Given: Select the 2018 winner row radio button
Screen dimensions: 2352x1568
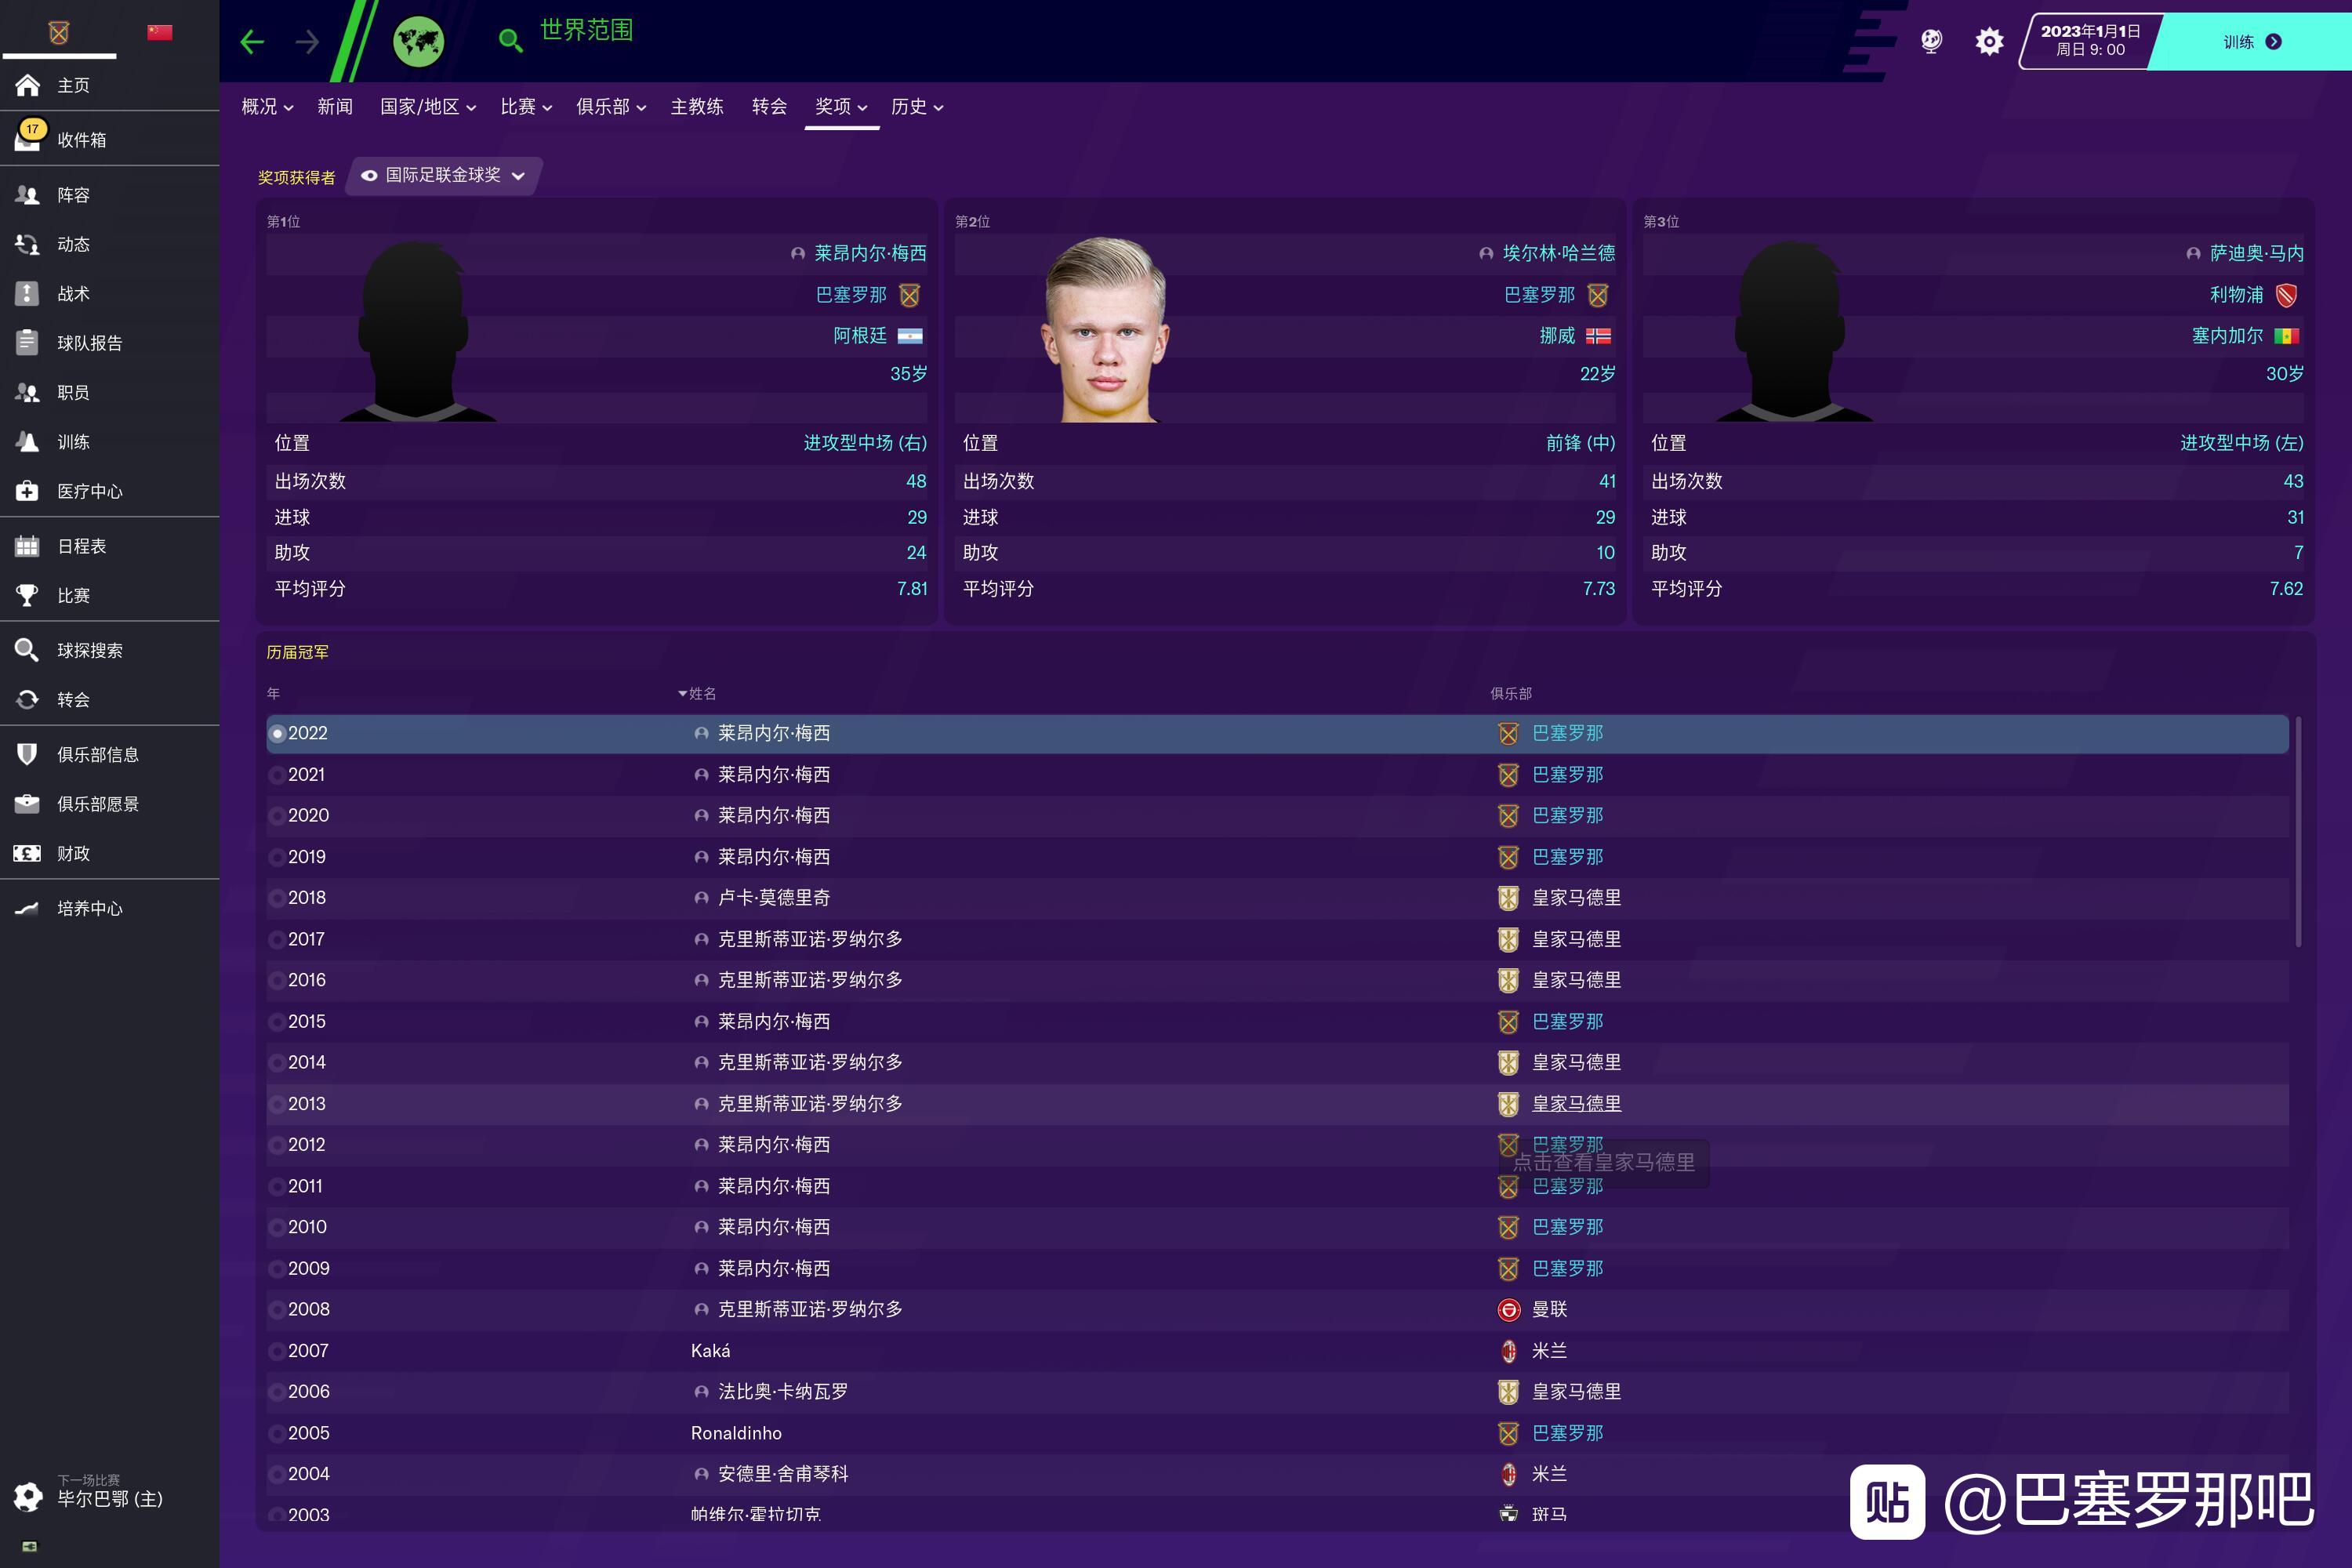Looking at the screenshot, I should tap(277, 898).
